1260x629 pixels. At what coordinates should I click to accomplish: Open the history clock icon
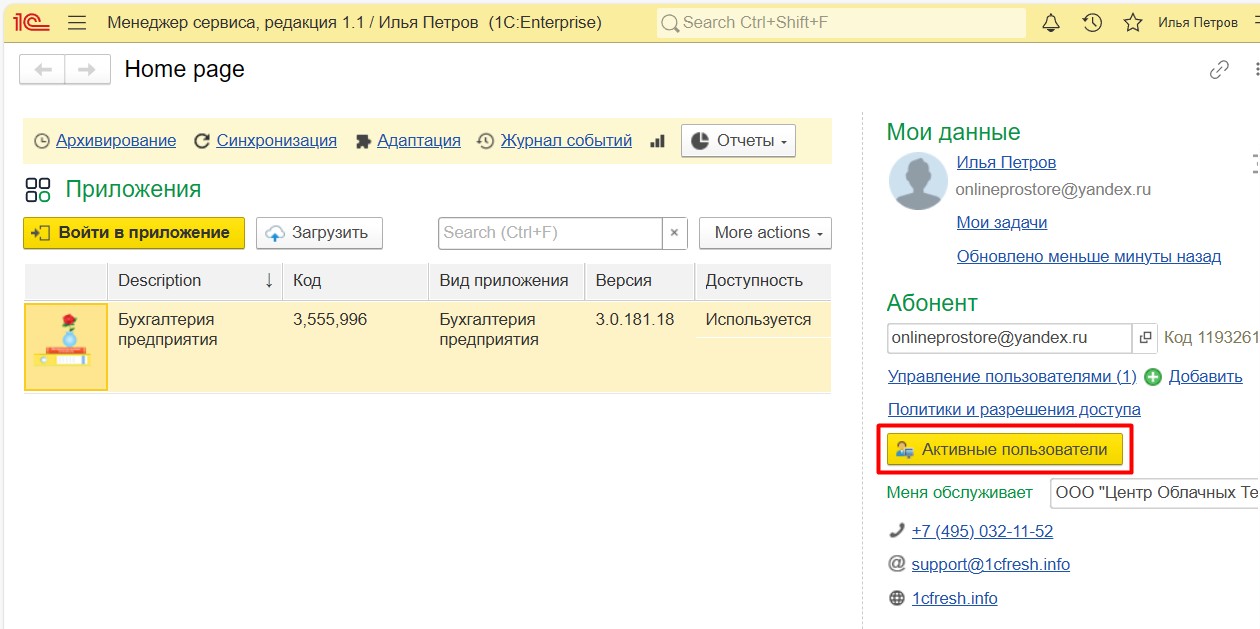click(1092, 22)
